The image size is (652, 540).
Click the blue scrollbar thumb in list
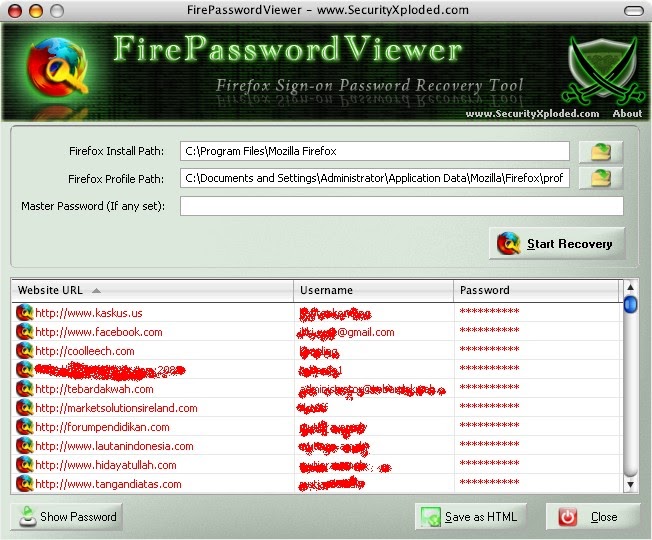631,304
